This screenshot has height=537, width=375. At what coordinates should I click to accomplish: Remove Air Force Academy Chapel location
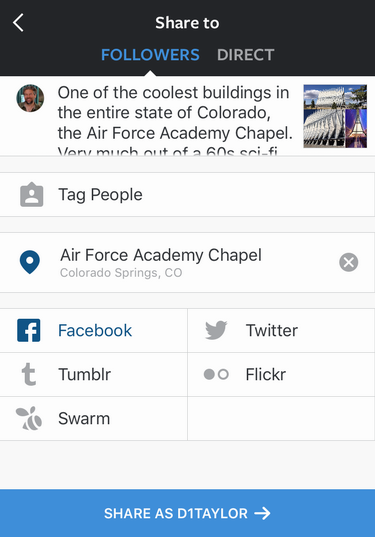349,262
